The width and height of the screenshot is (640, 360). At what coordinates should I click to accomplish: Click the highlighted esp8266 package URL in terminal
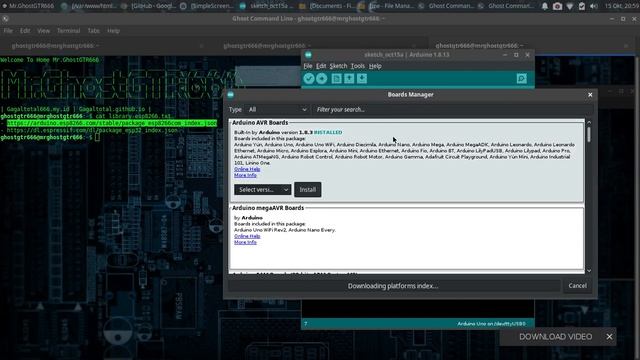click(x=112, y=123)
